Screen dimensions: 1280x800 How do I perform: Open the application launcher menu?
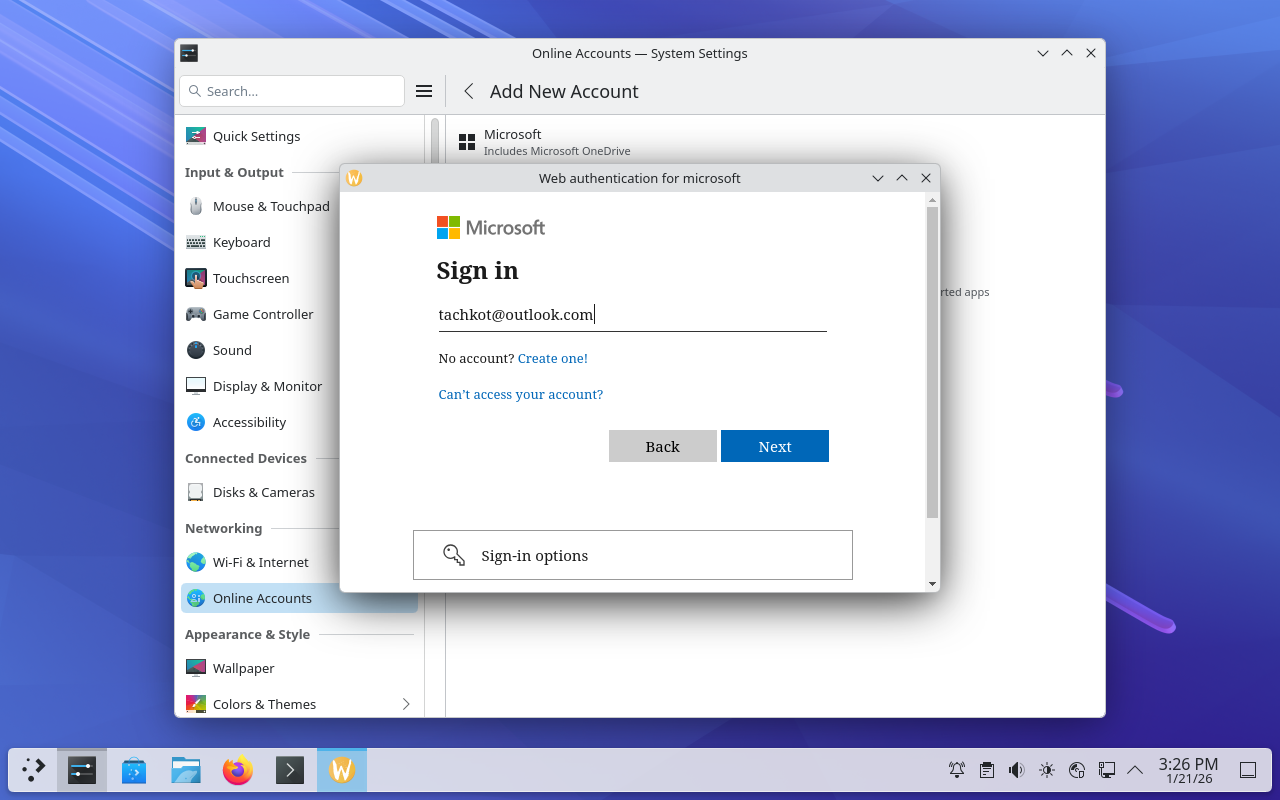coord(34,770)
